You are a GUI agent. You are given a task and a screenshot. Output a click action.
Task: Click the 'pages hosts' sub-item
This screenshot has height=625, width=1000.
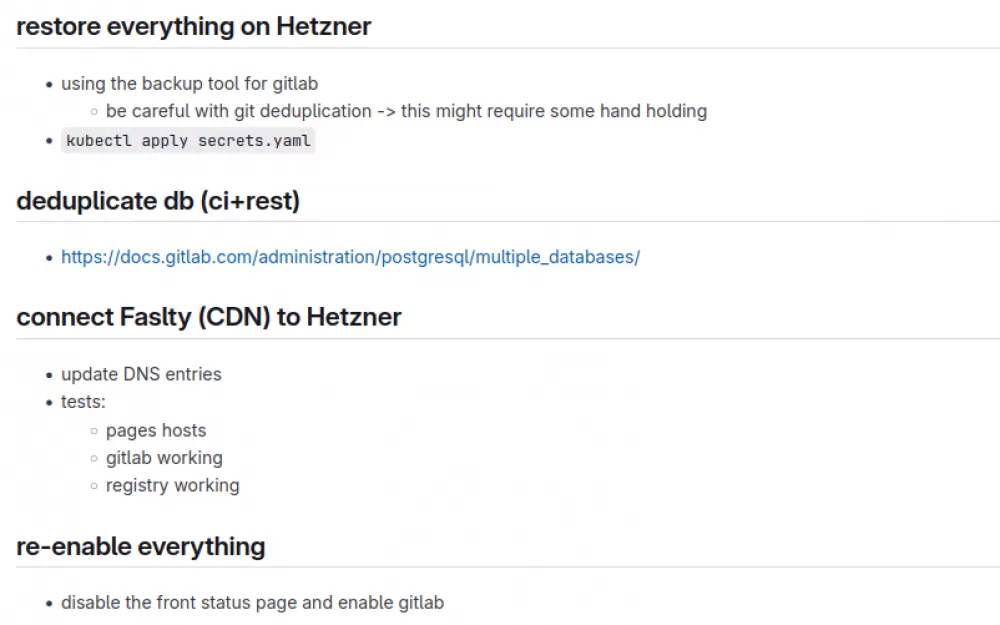click(x=156, y=430)
